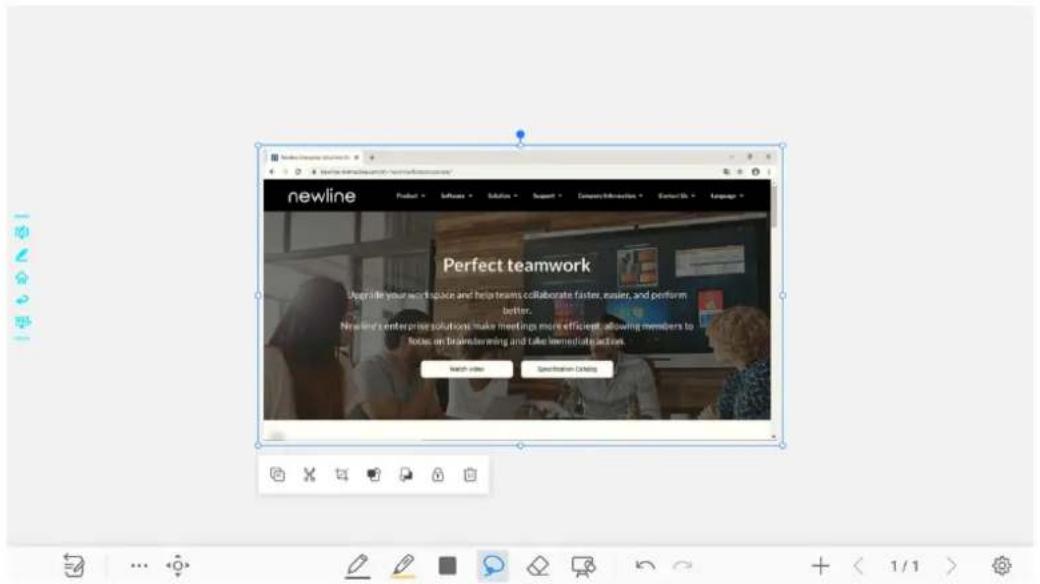Click the home icon in left floating toolbar
The image size is (1040, 584).
(22, 277)
